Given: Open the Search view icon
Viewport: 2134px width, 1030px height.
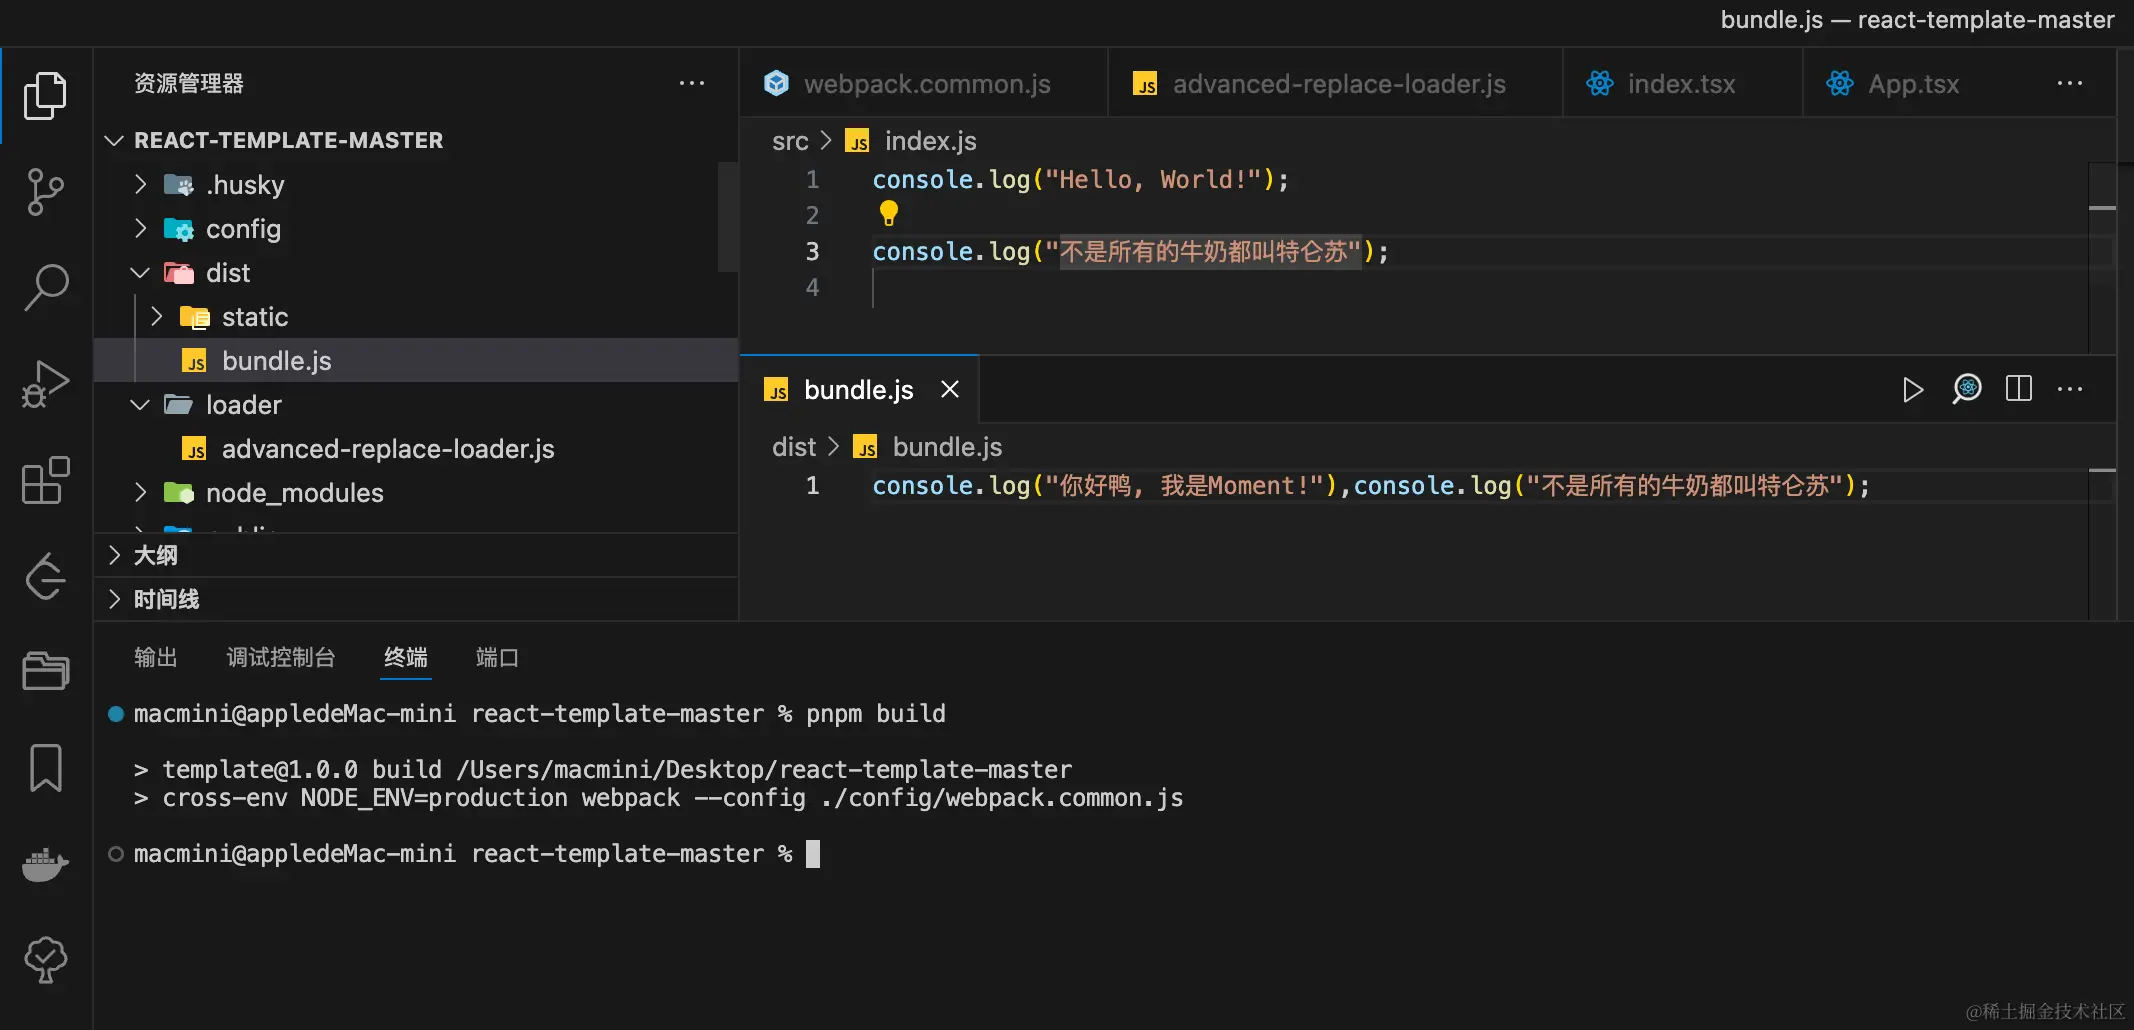Looking at the screenshot, I should (x=45, y=287).
